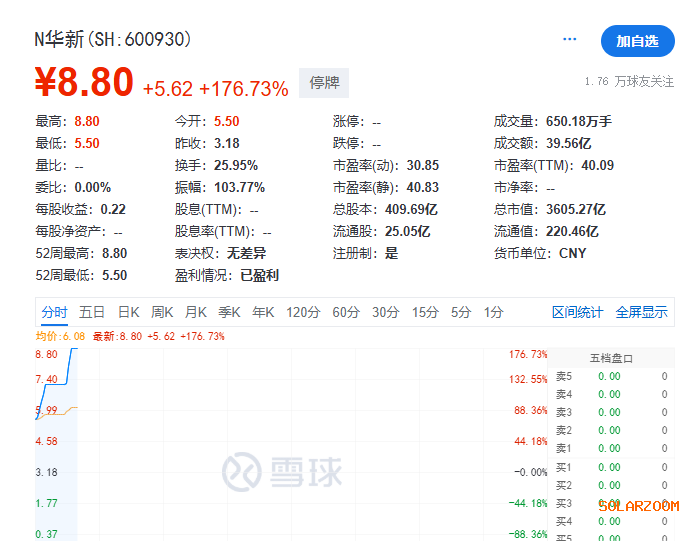The height and width of the screenshot is (541, 700).
Task: Select the 分时 intraday chart tab
Action: (x=54, y=312)
